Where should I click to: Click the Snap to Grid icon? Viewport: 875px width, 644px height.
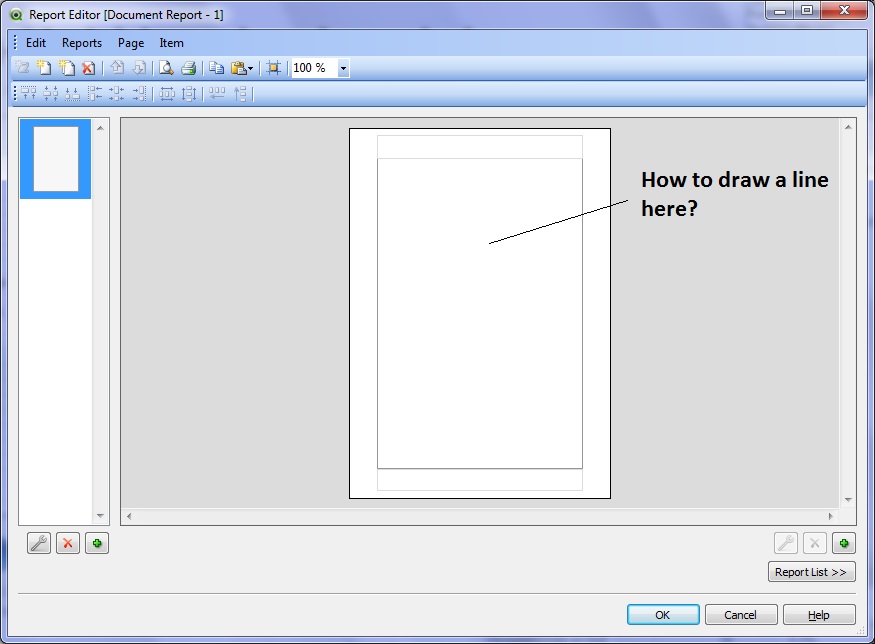(x=273, y=68)
